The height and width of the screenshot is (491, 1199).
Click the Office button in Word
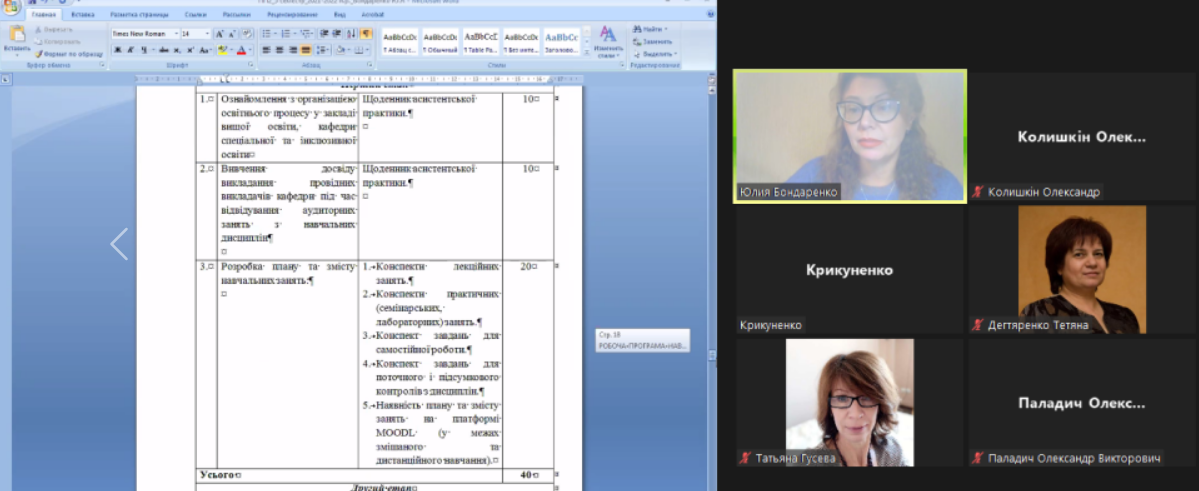(x=10, y=8)
